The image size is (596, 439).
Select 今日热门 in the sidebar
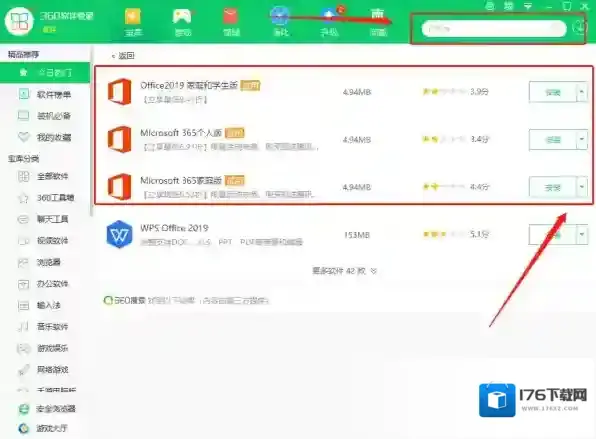pos(45,72)
